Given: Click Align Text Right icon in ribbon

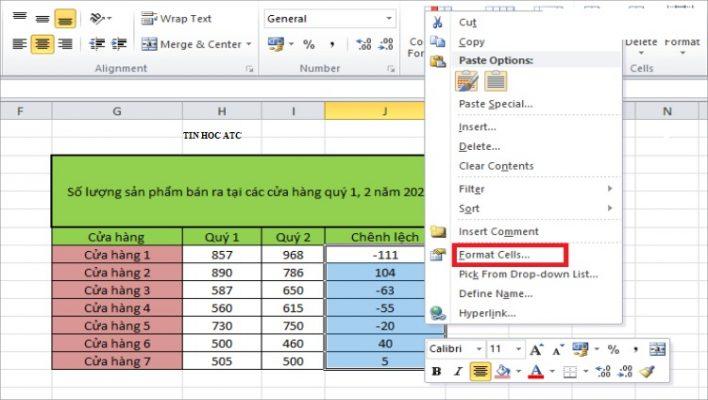Looking at the screenshot, I should pos(65,44).
